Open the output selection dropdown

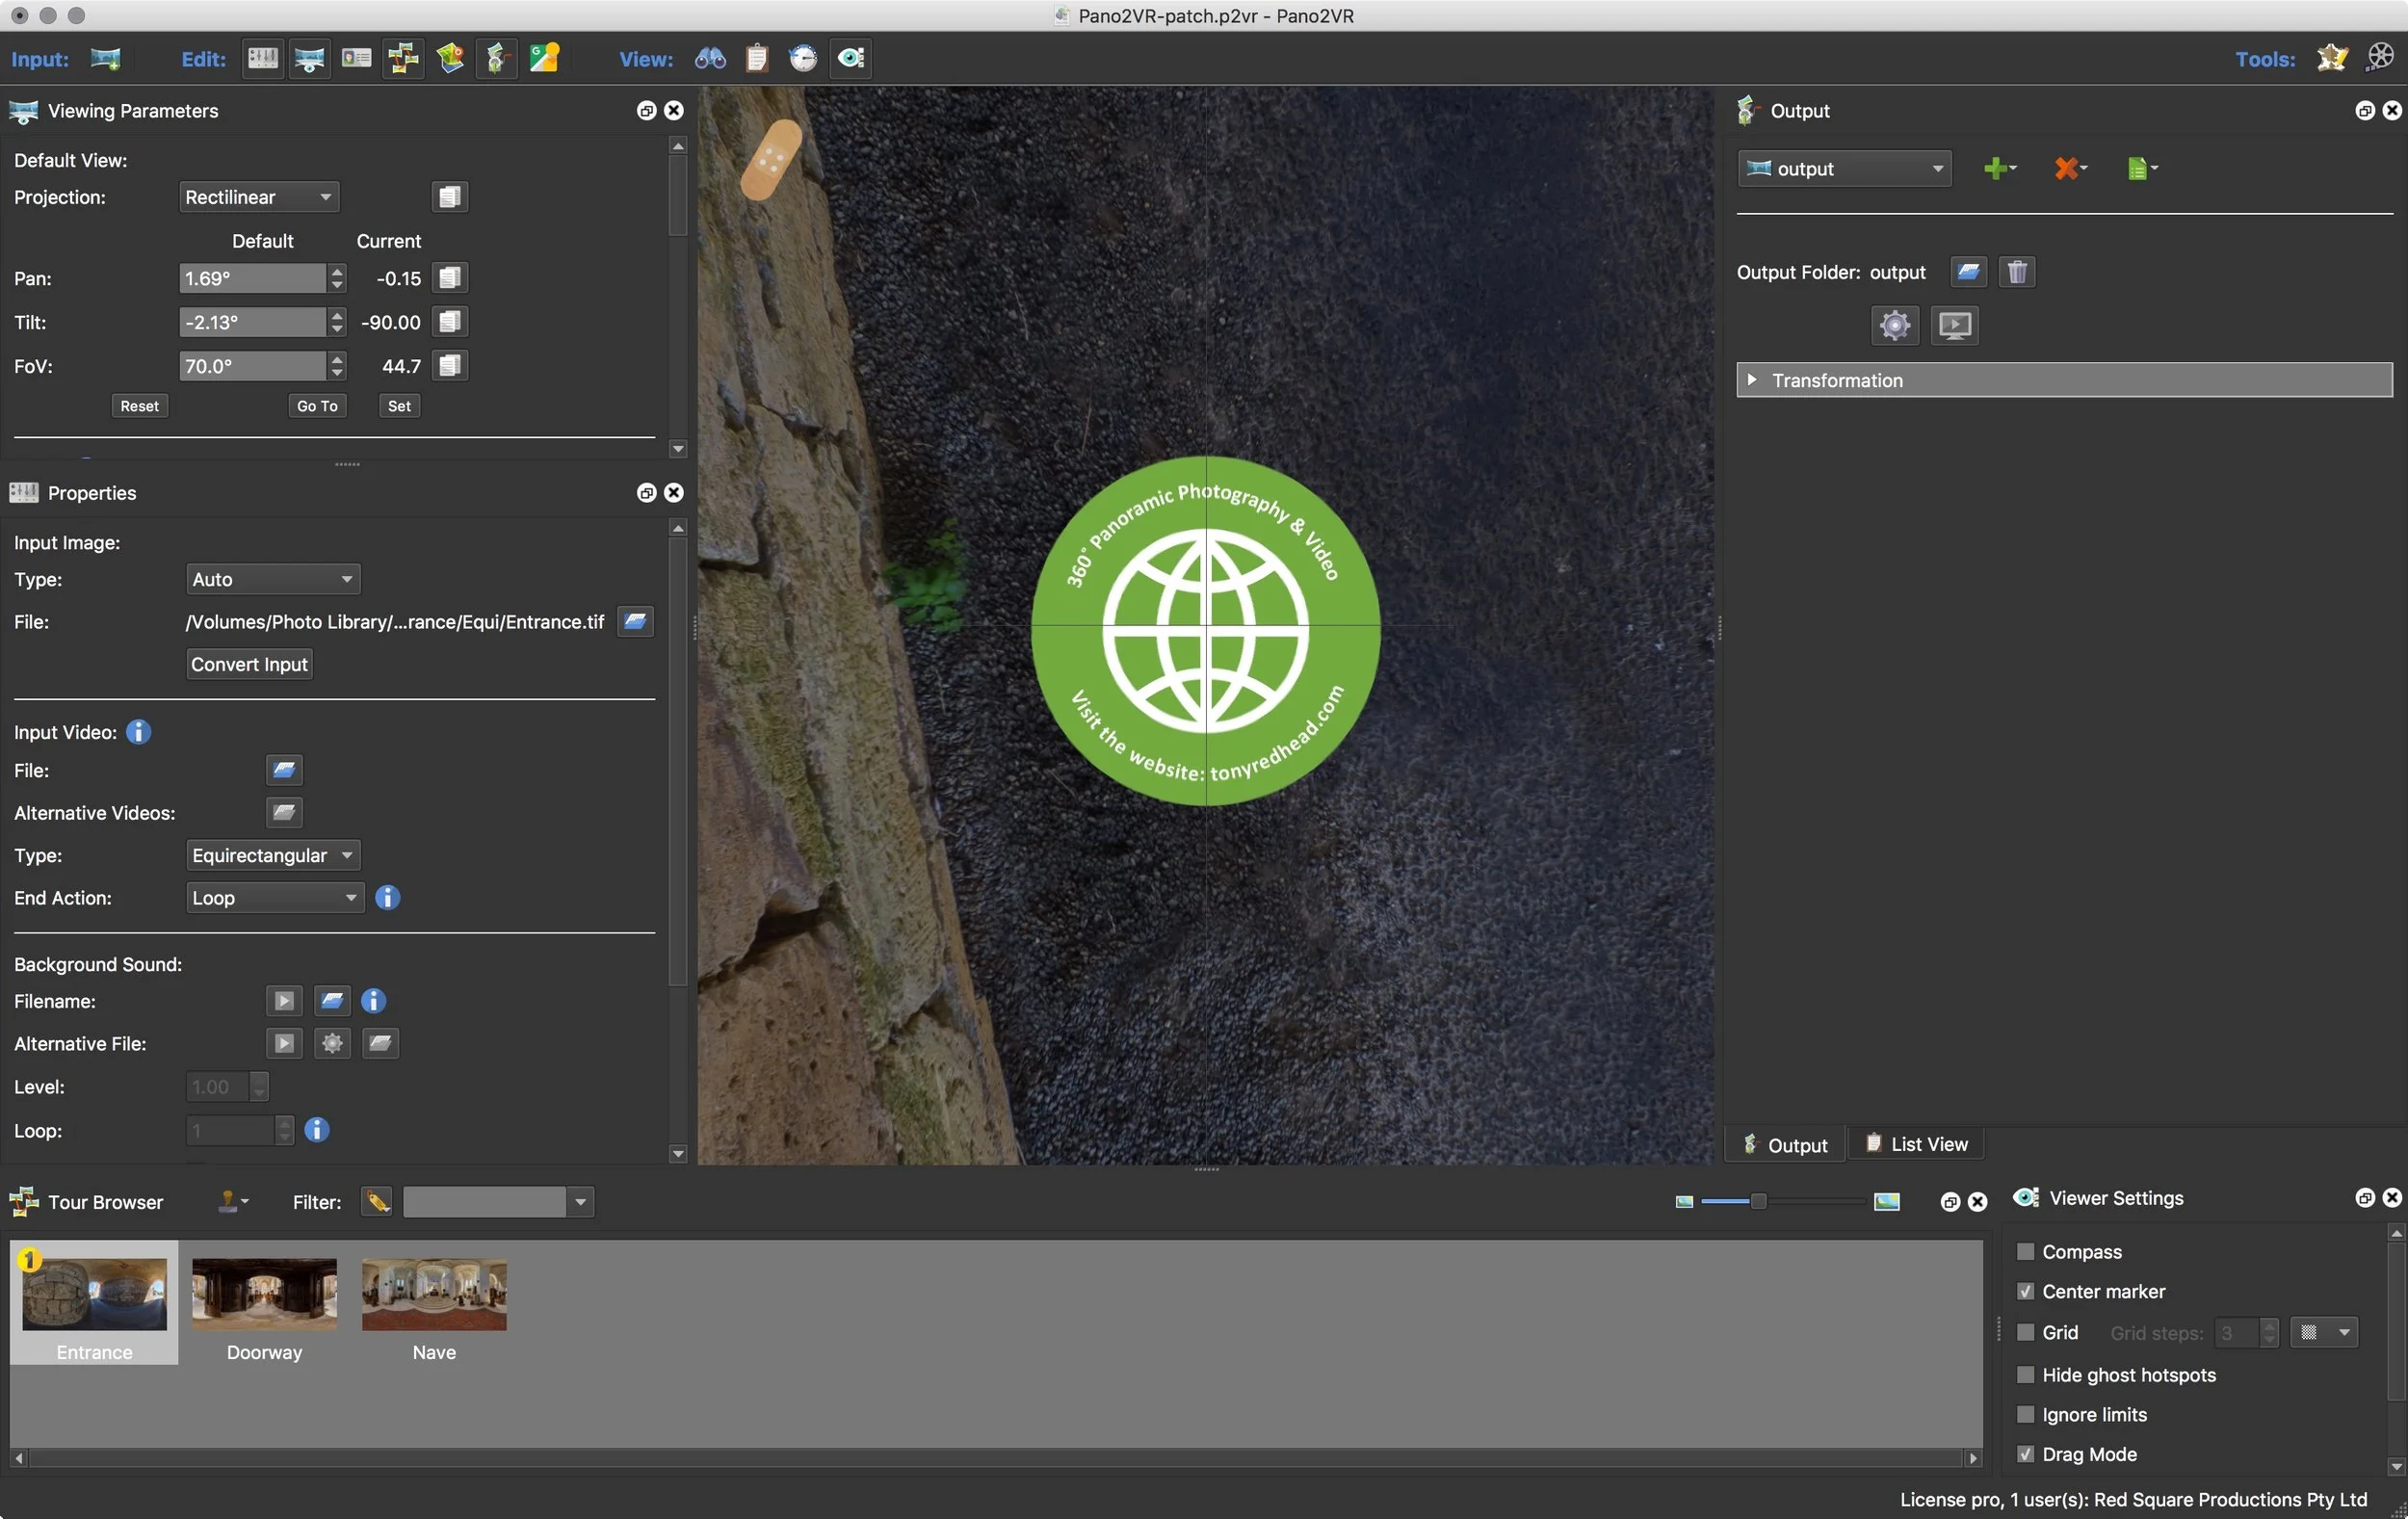(x=1844, y=168)
